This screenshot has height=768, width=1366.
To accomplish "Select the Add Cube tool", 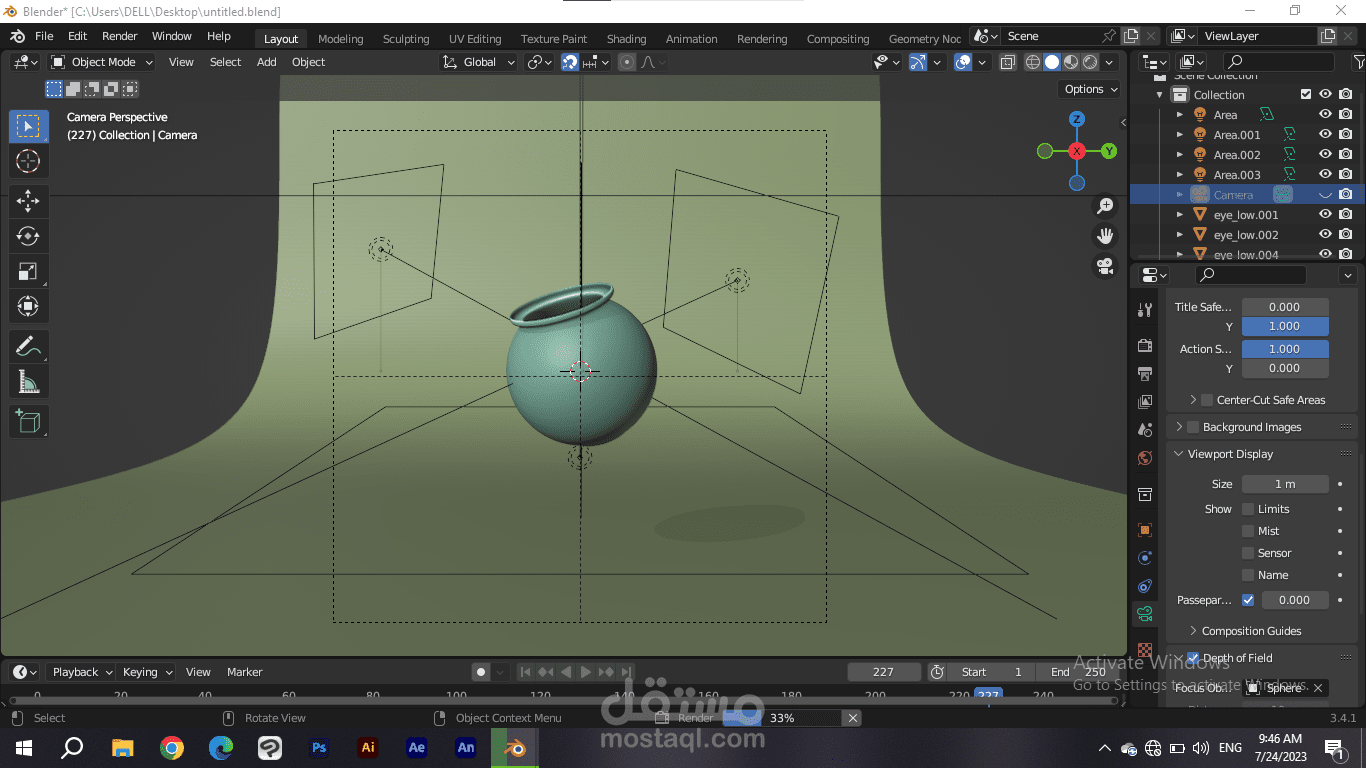I will pyautogui.click(x=28, y=422).
